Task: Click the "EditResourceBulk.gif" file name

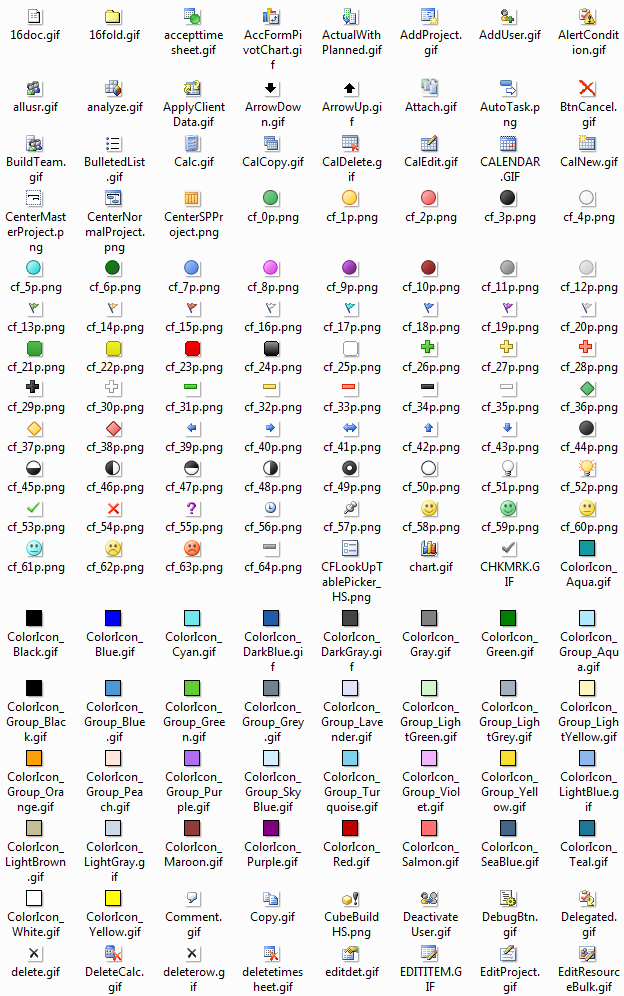Action: click(x=588, y=979)
